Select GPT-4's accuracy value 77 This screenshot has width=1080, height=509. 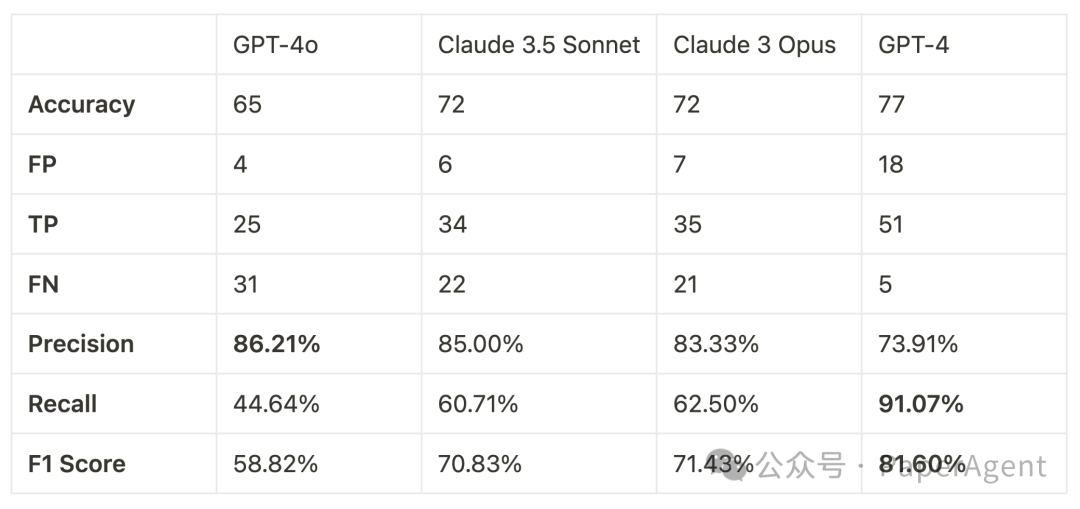[x=891, y=105]
